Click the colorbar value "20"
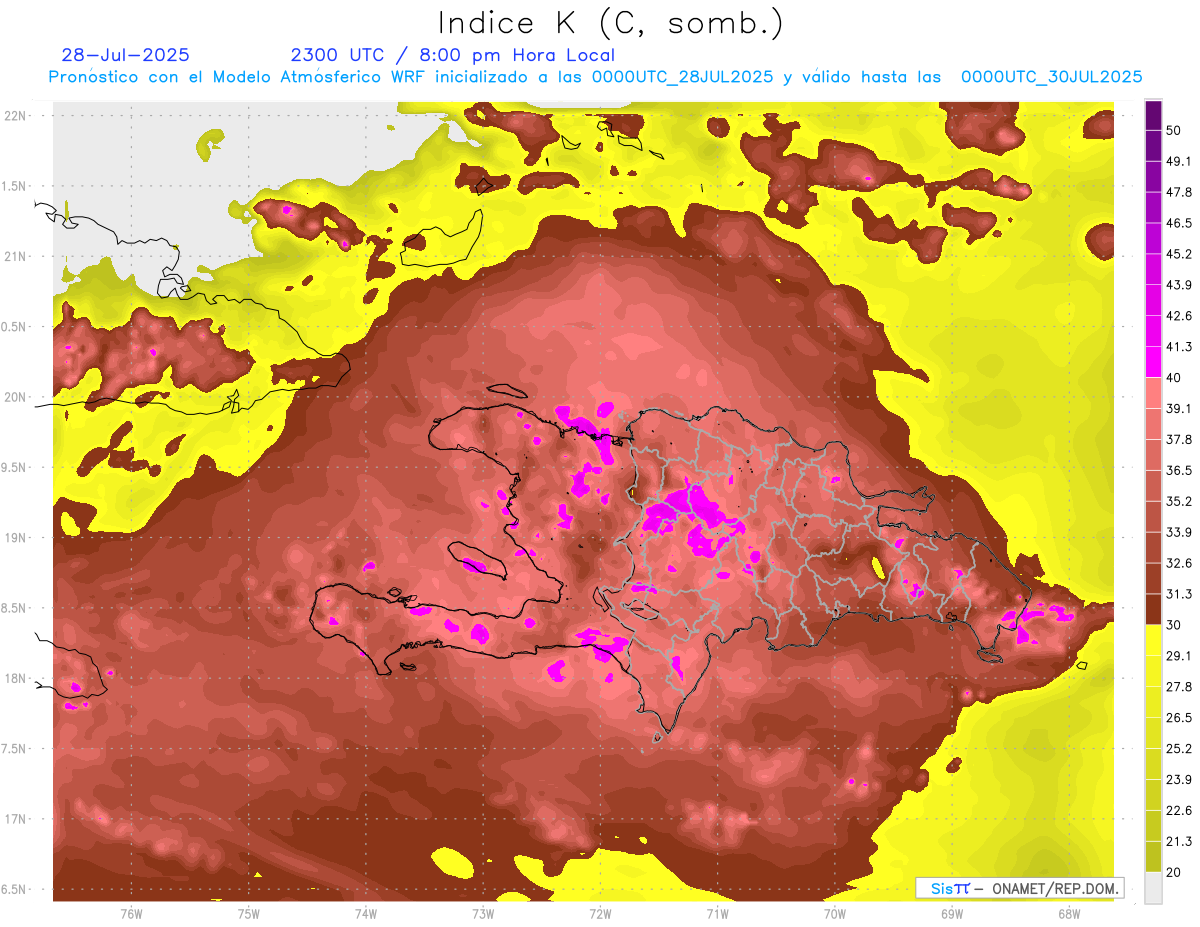 point(1174,872)
